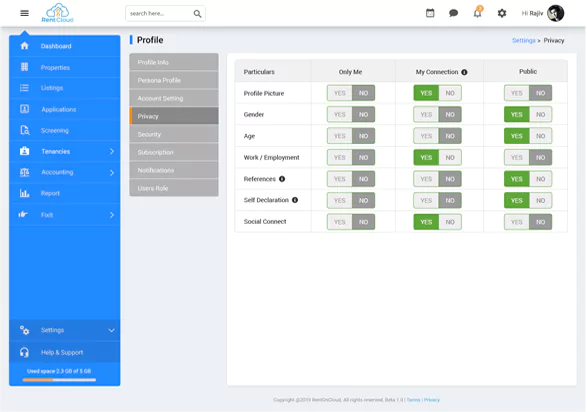Click the Public column header
Screen dimensions: 587x412
point(528,71)
